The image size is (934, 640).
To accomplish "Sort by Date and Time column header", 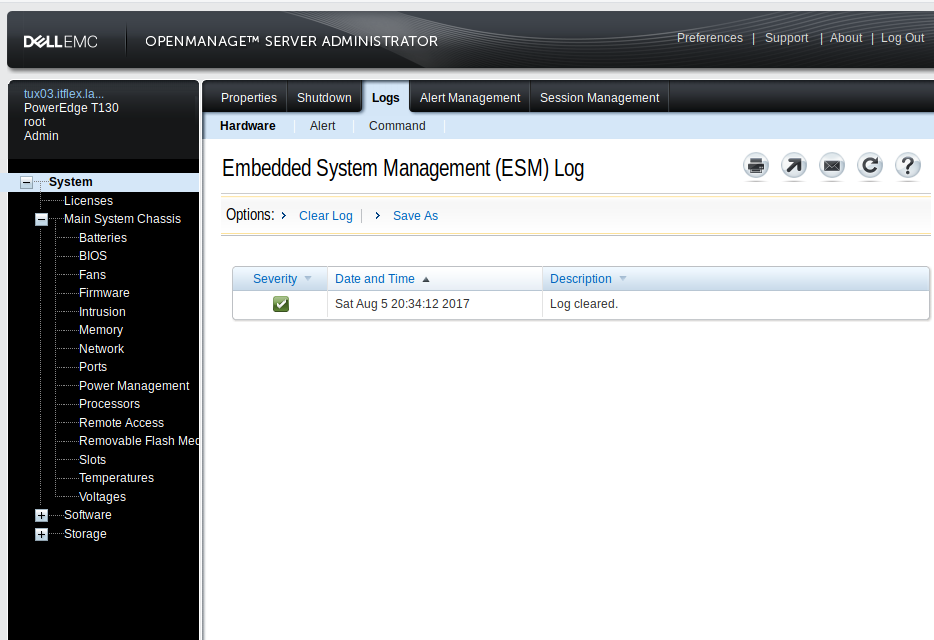I will [x=375, y=278].
